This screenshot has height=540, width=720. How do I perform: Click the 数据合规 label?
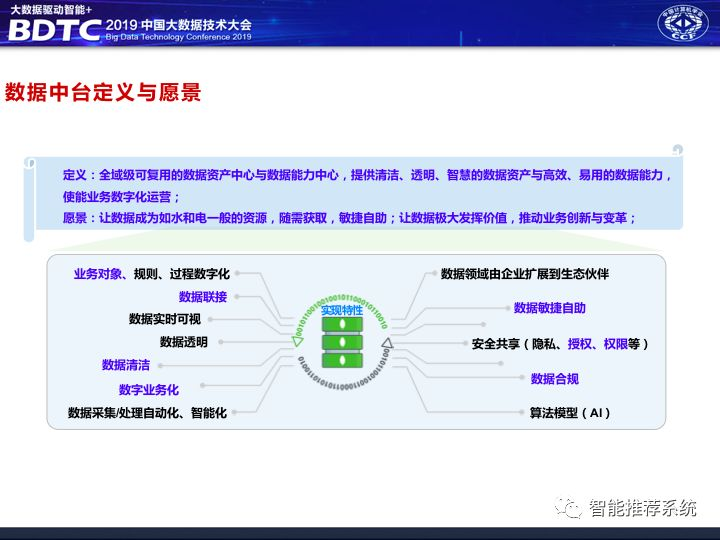click(555, 379)
